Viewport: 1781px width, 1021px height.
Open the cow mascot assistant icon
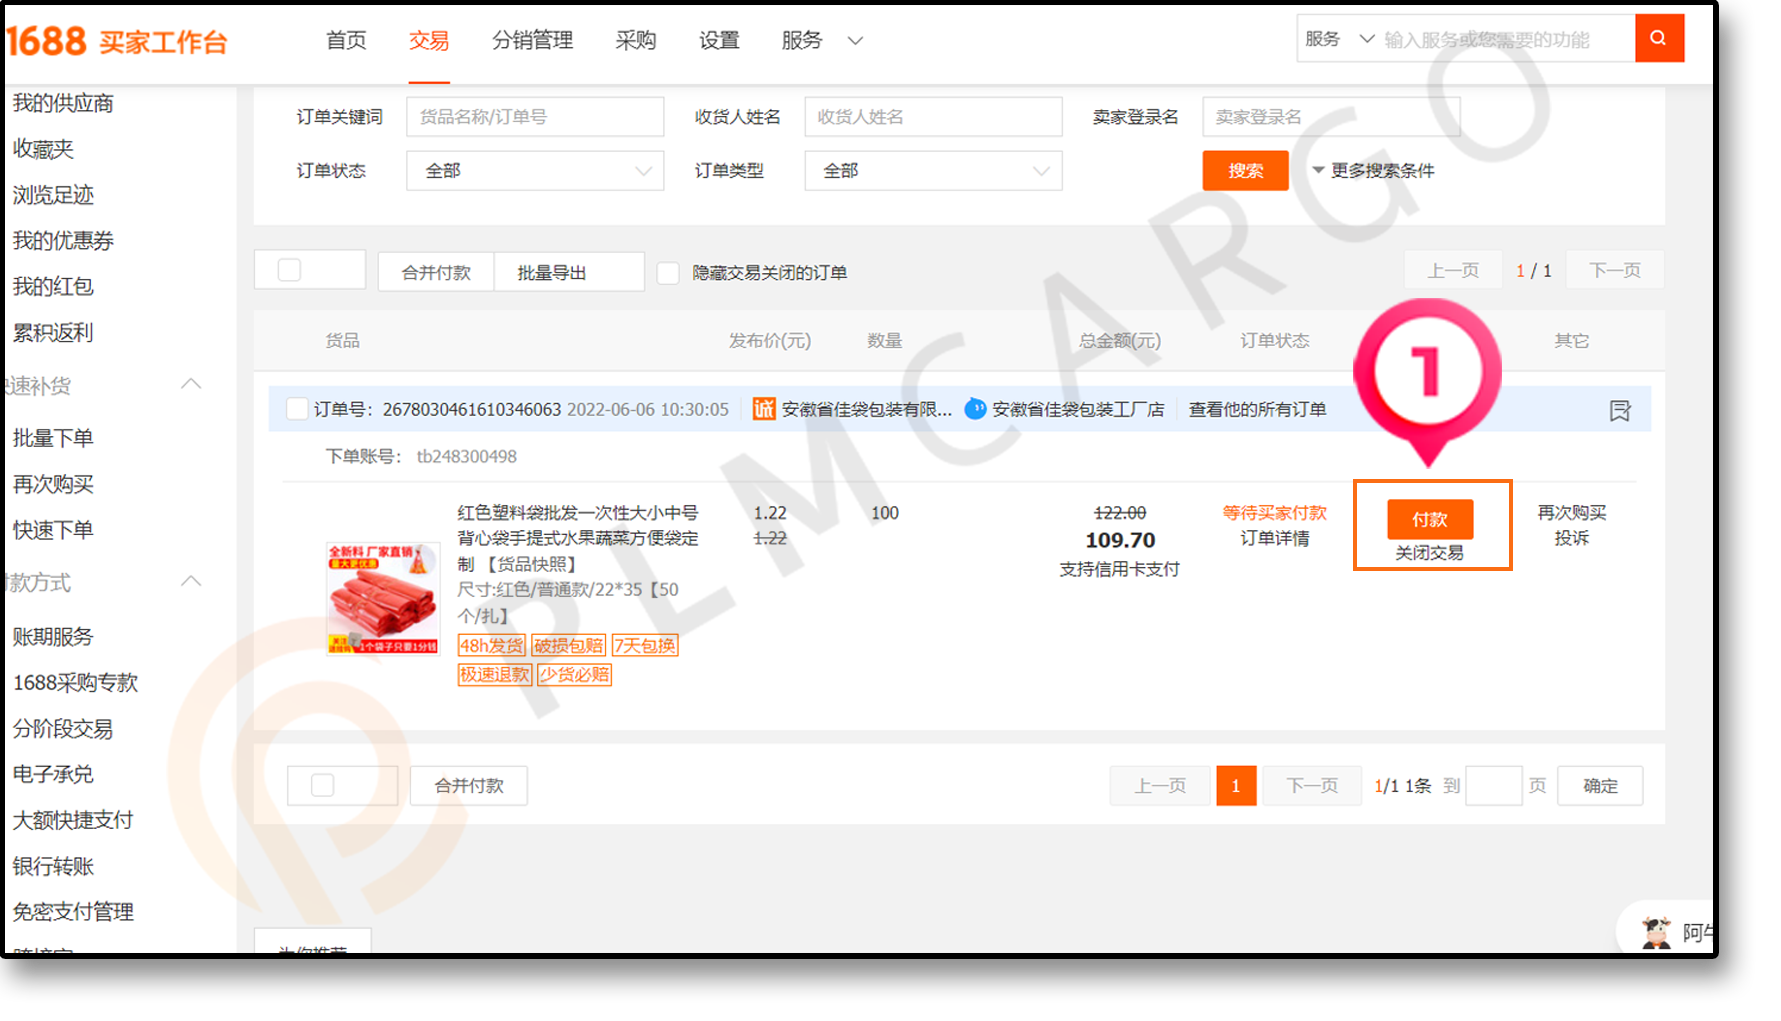[1656, 932]
